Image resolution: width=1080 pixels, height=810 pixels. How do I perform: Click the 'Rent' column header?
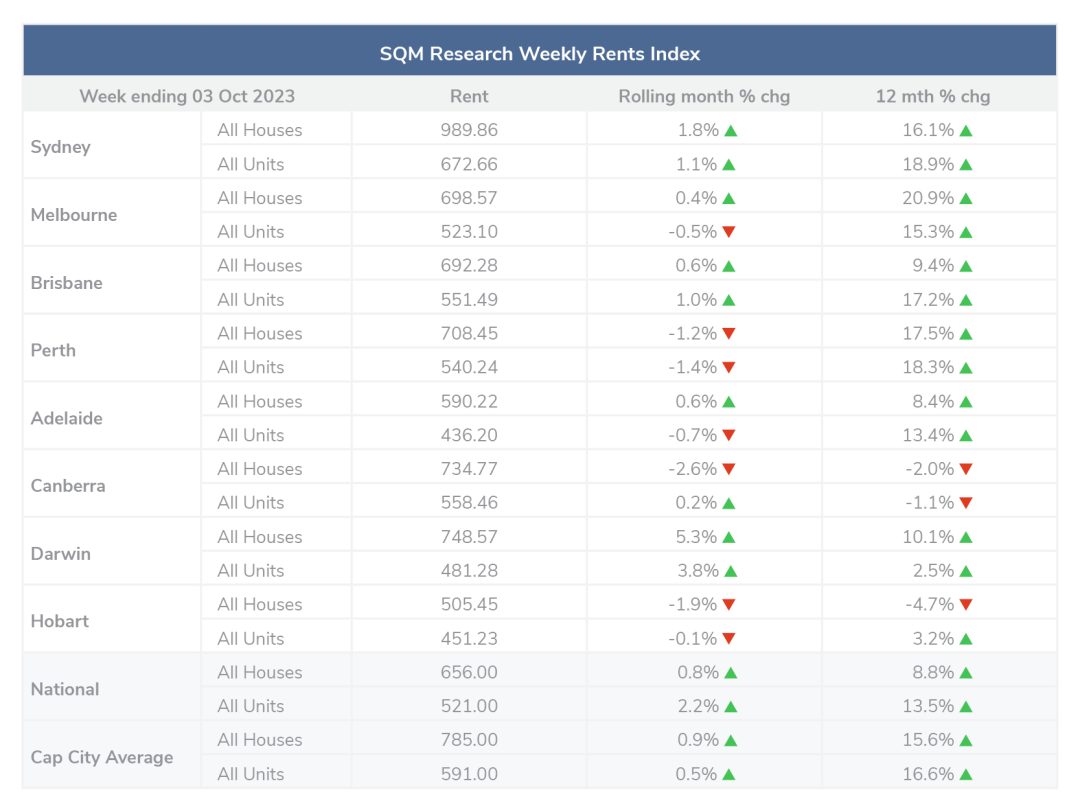pyautogui.click(x=469, y=96)
